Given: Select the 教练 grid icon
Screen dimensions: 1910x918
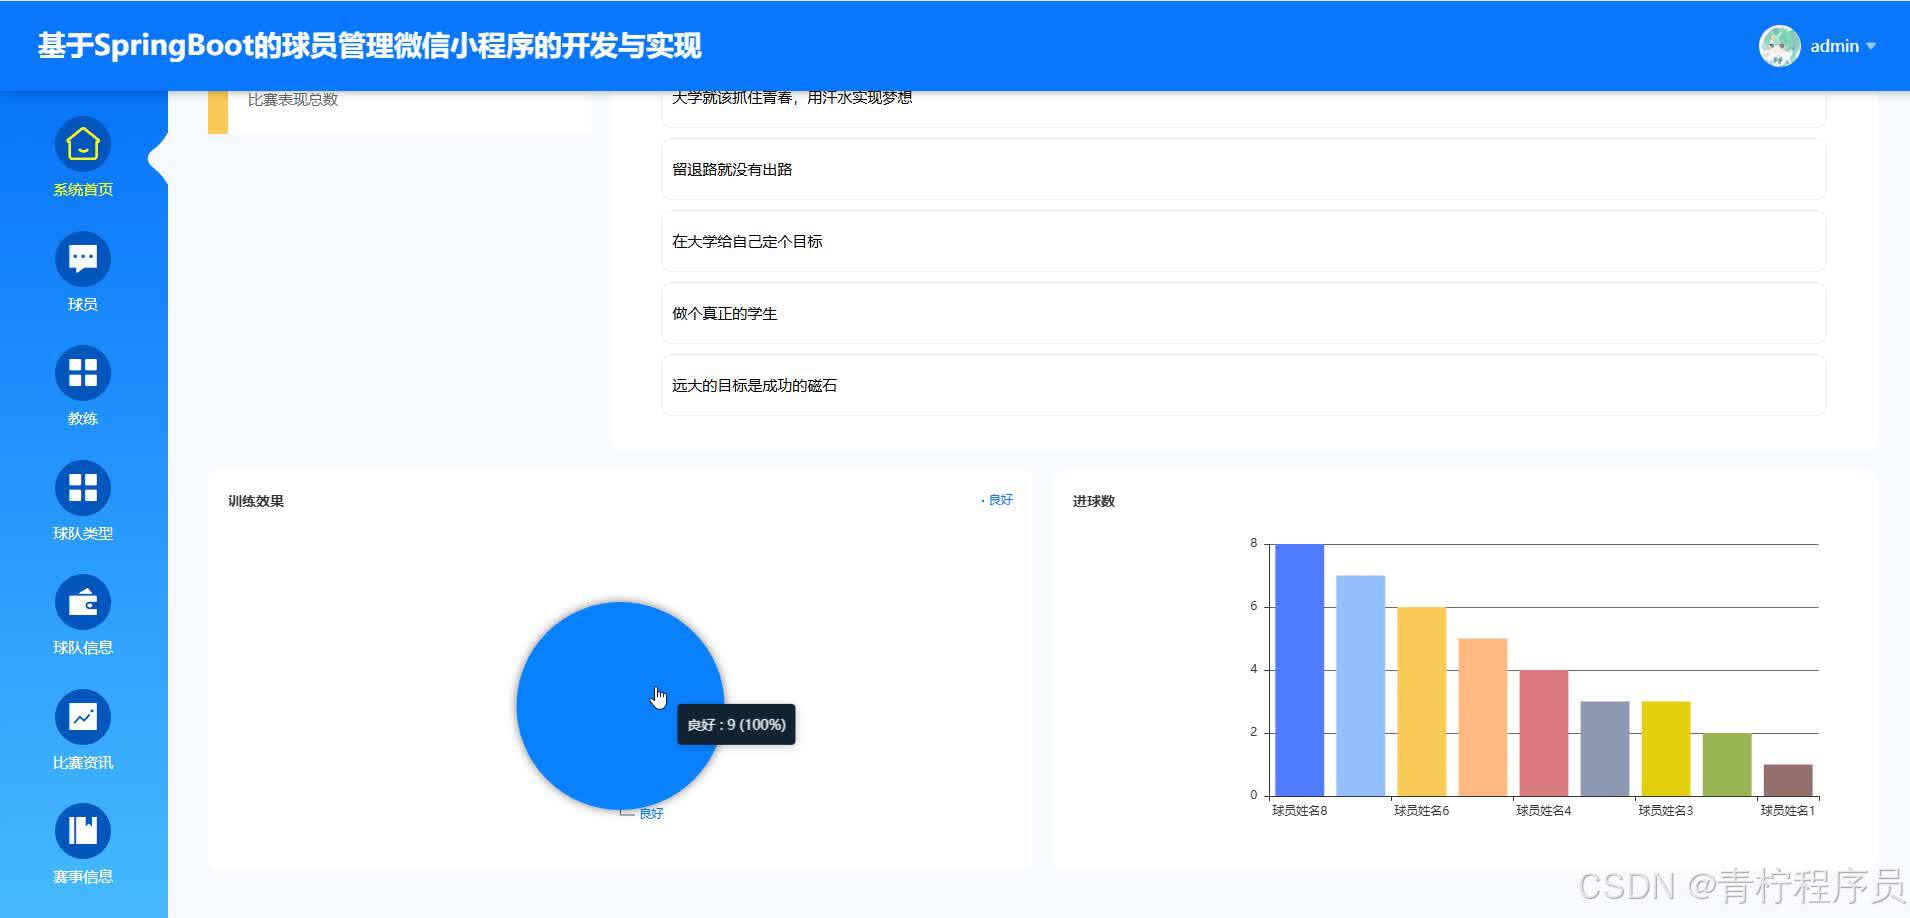Looking at the screenshot, I should click(x=83, y=374).
